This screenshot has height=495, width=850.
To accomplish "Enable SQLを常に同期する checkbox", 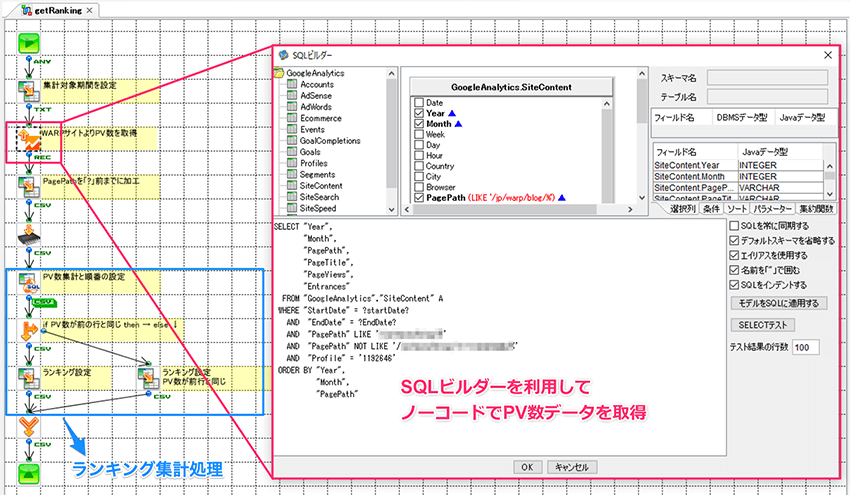I will click(734, 226).
